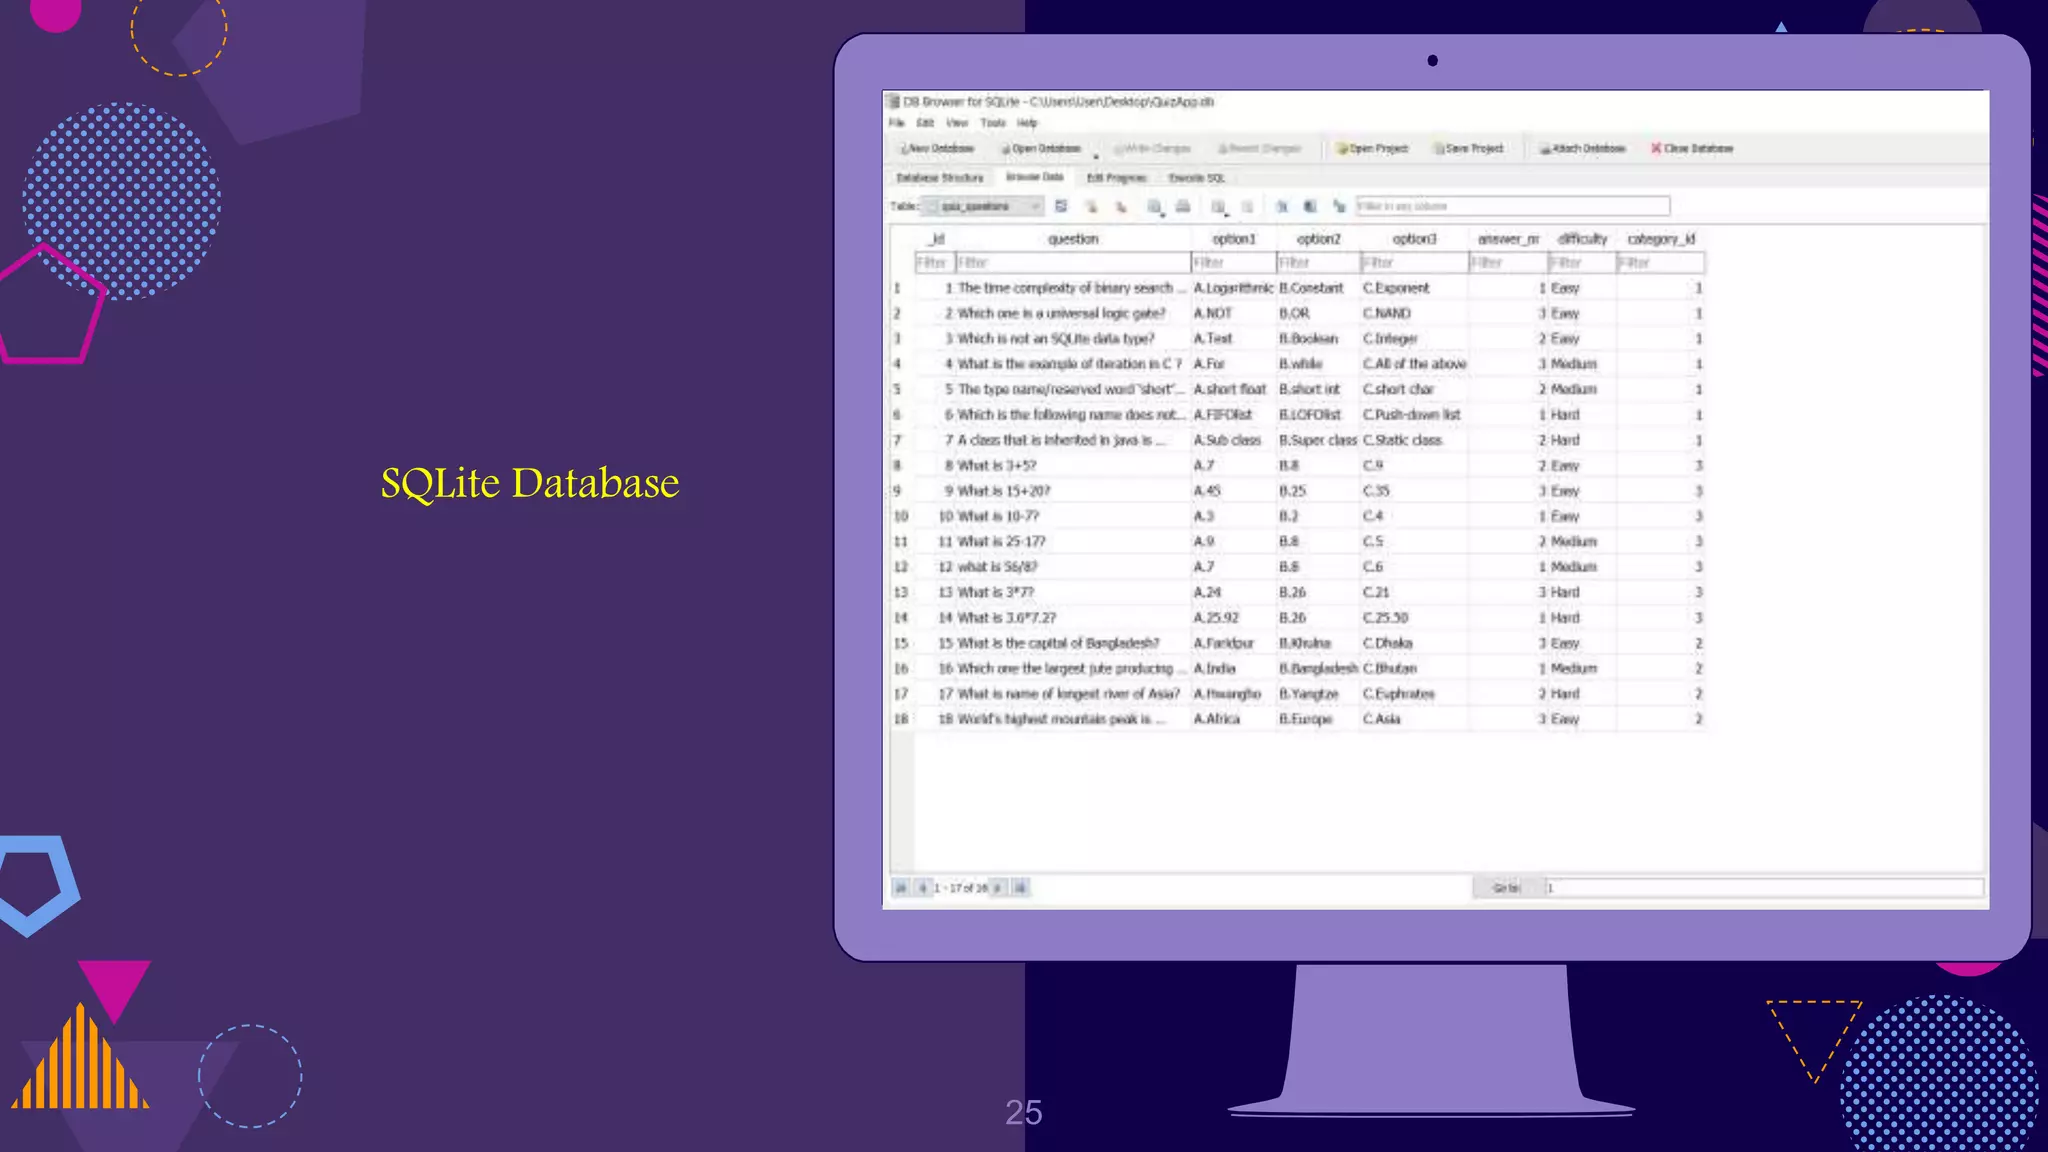Click the next page navigation icon

[998, 887]
